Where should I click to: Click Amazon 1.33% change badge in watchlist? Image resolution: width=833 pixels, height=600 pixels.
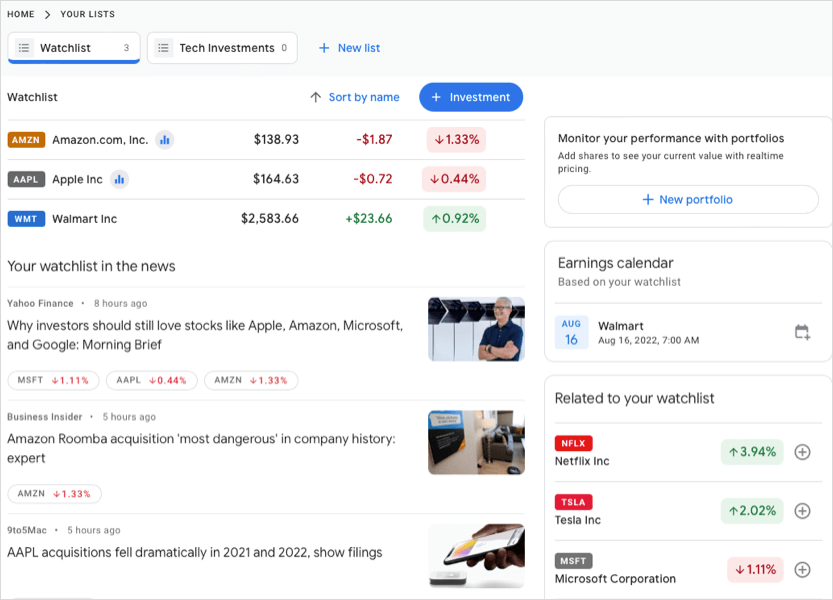point(456,140)
